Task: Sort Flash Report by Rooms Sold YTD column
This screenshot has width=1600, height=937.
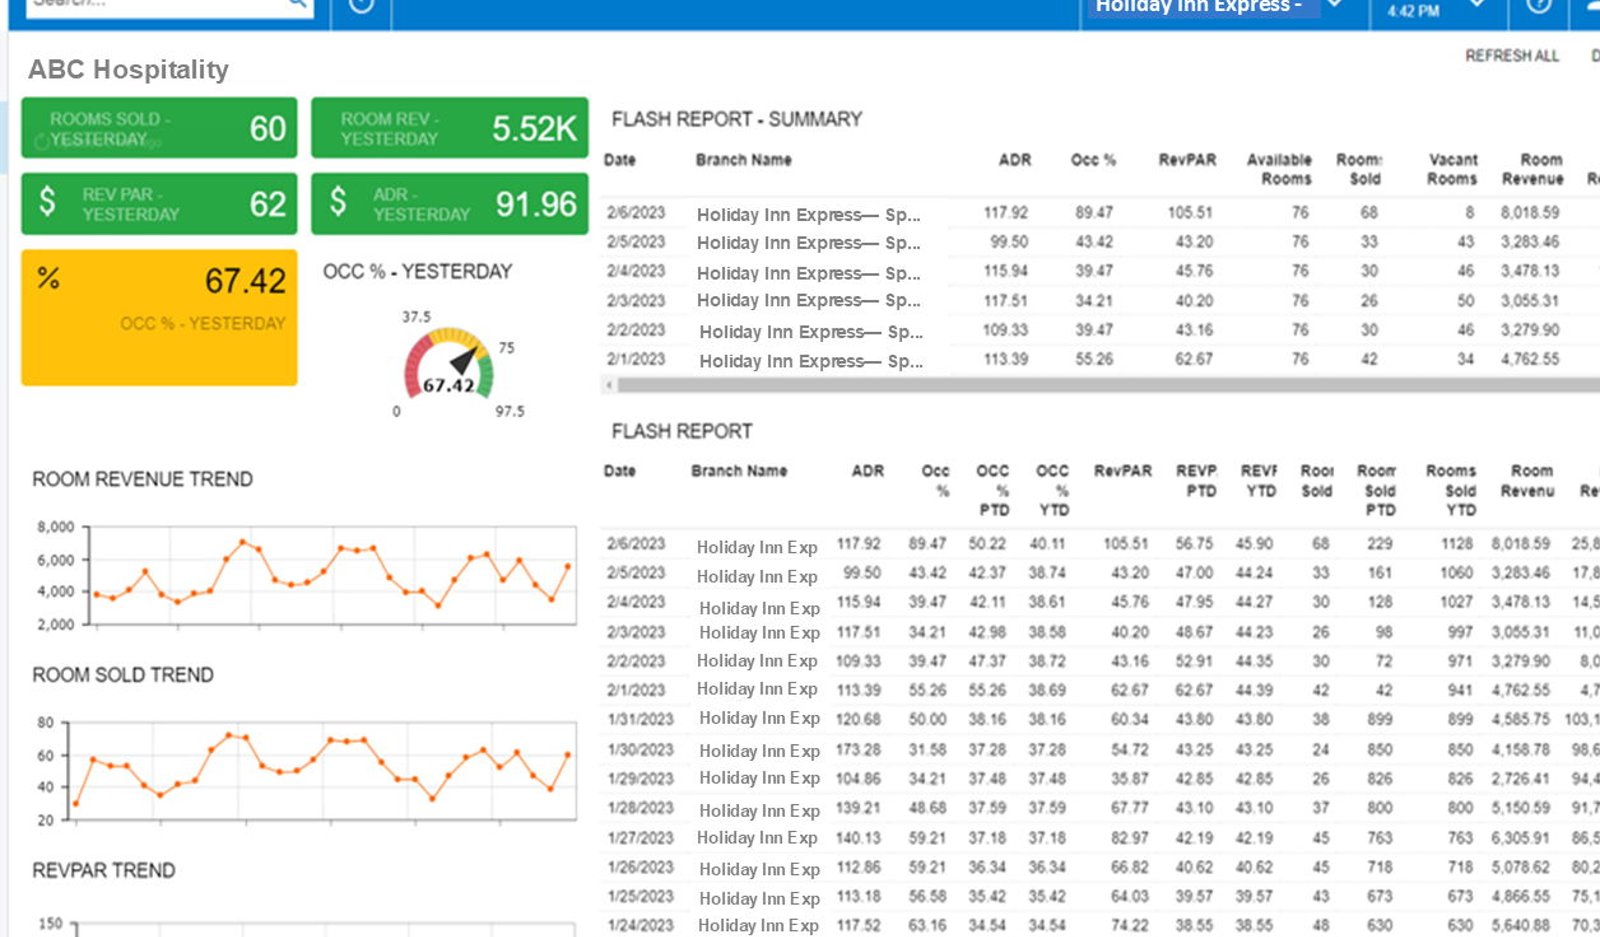Action: 1451,490
